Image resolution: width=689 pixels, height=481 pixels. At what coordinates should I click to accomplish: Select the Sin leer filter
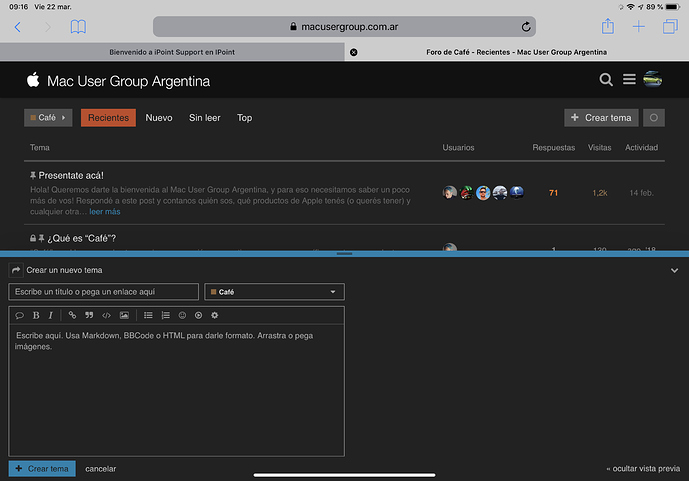pyautogui.click(x=204, y=118)
